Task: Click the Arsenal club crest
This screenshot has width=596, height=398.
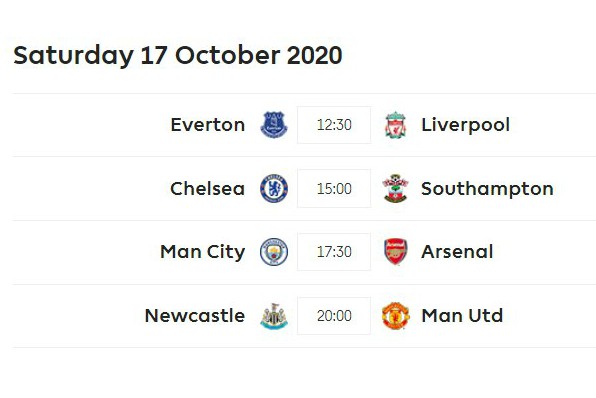Action: click(395, 252)
